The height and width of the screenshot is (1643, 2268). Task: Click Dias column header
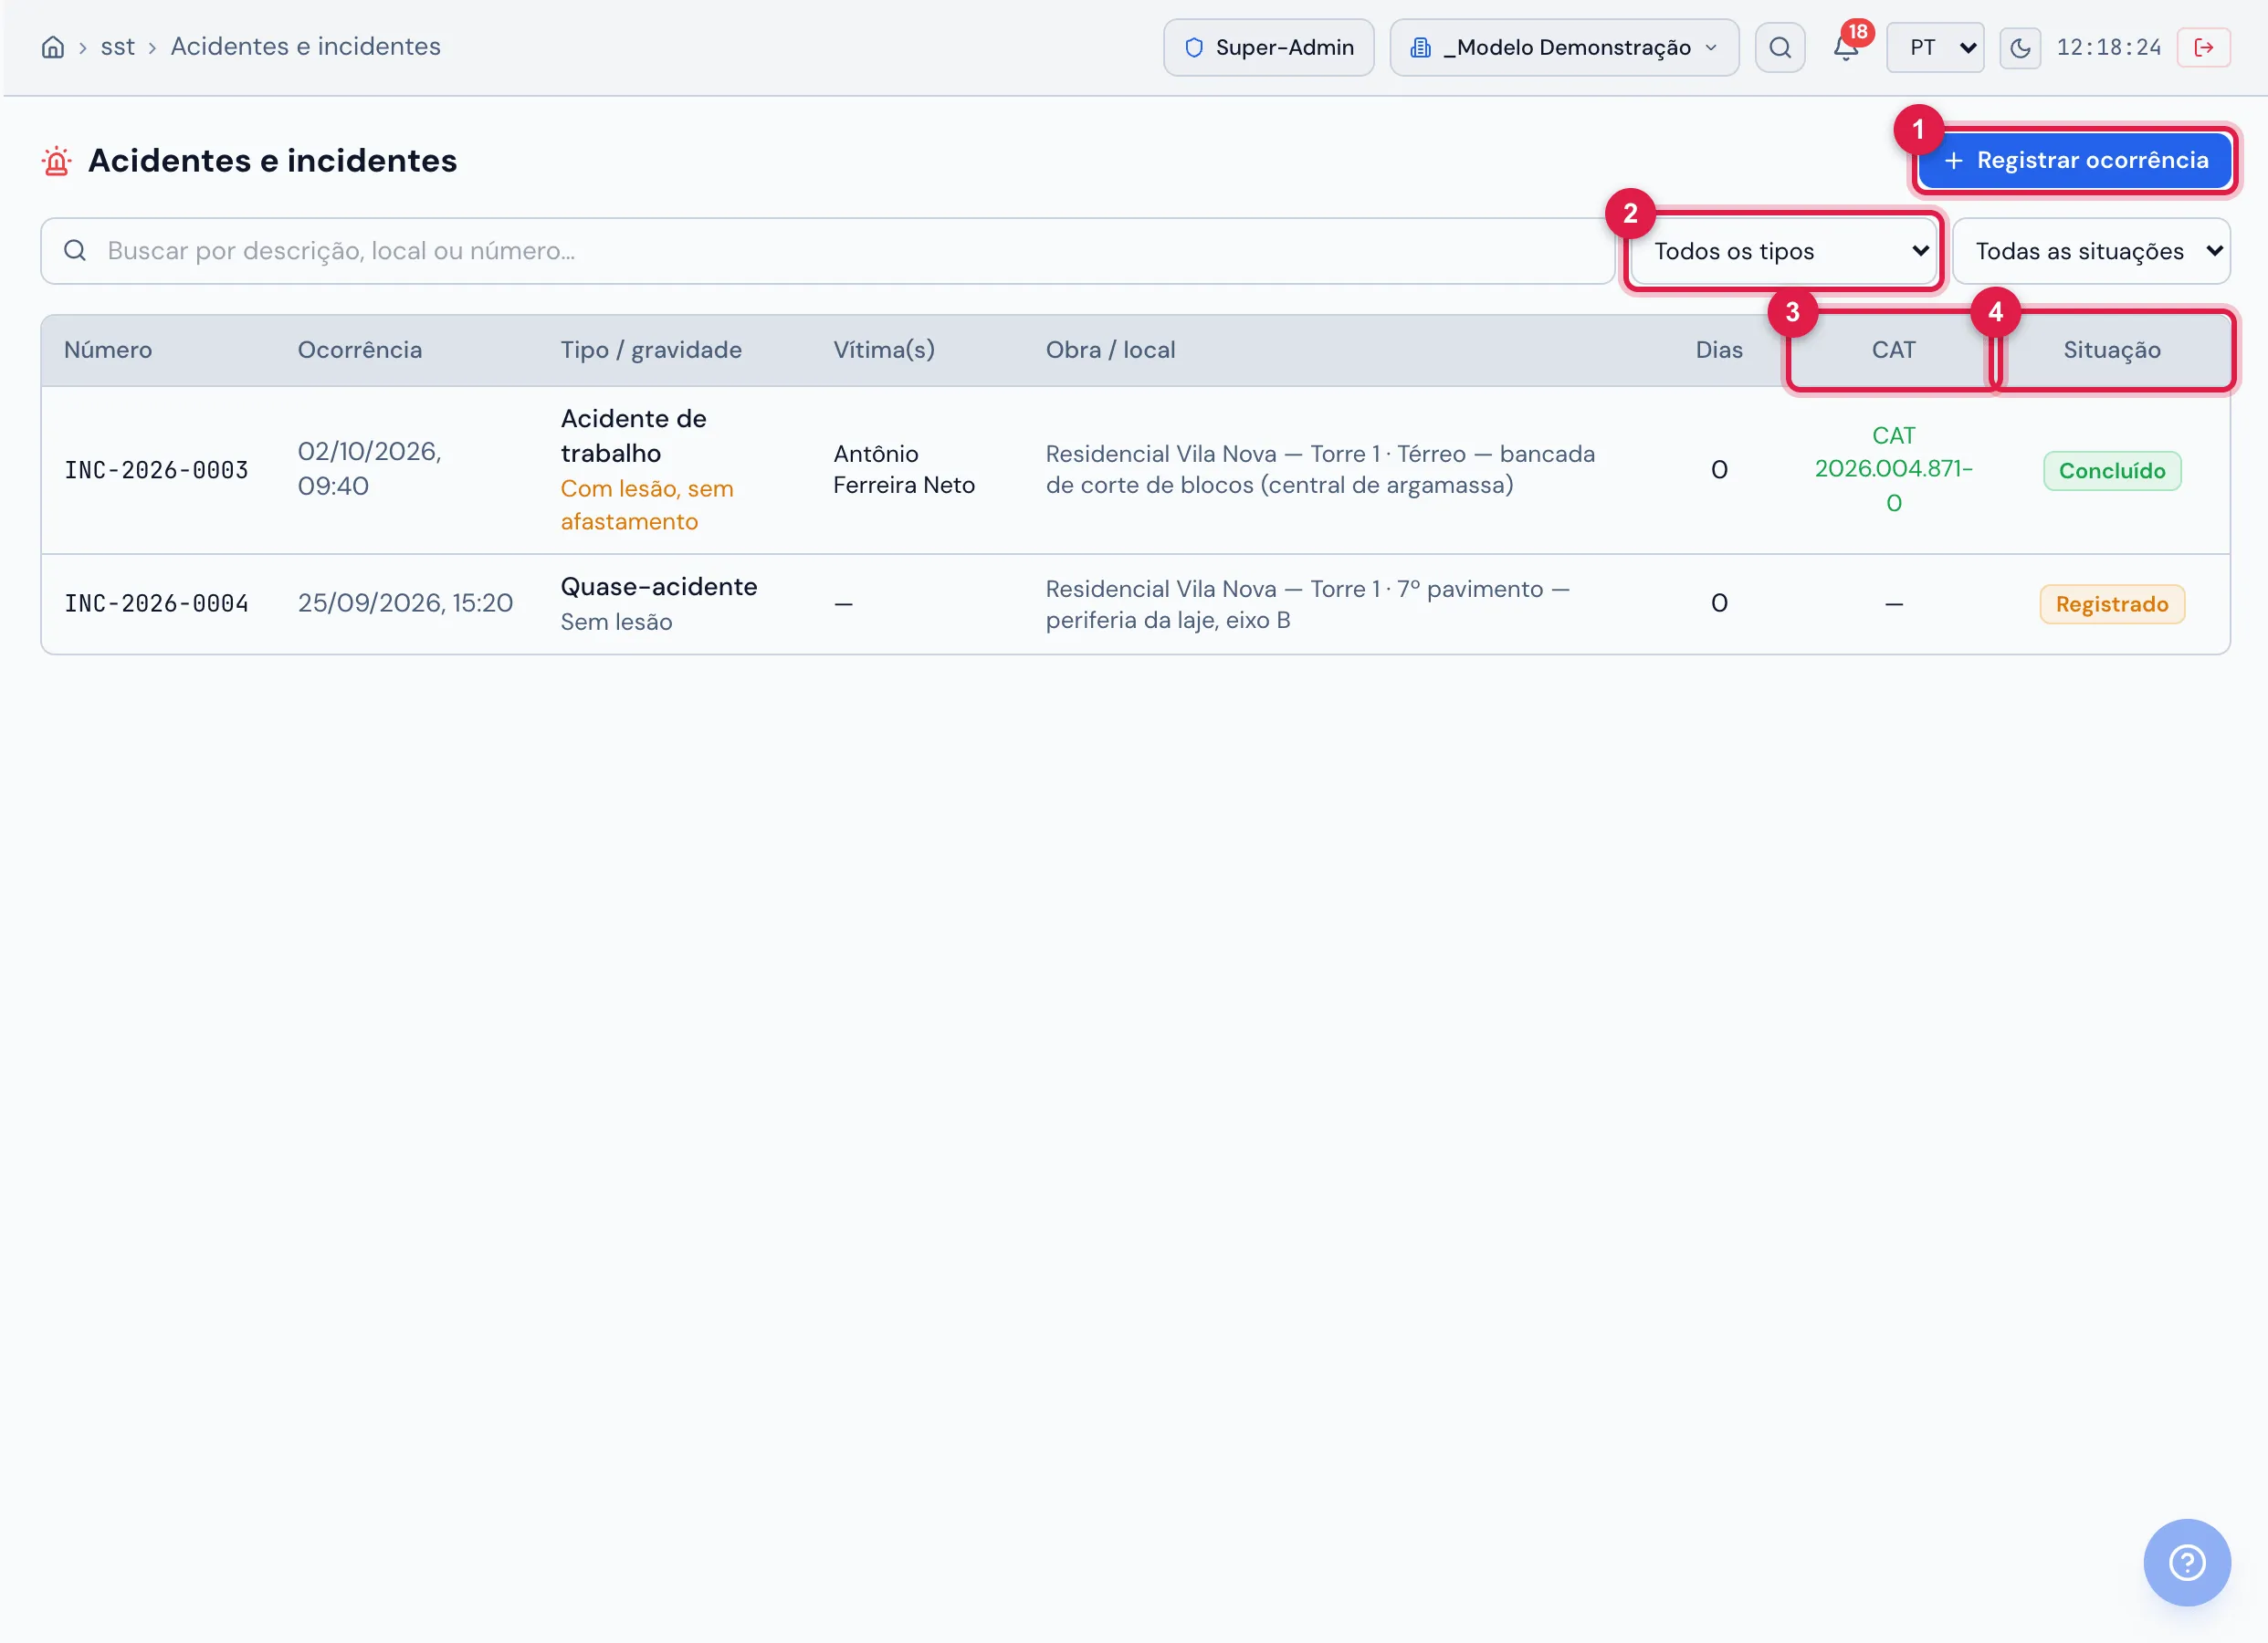(1719, 350)
